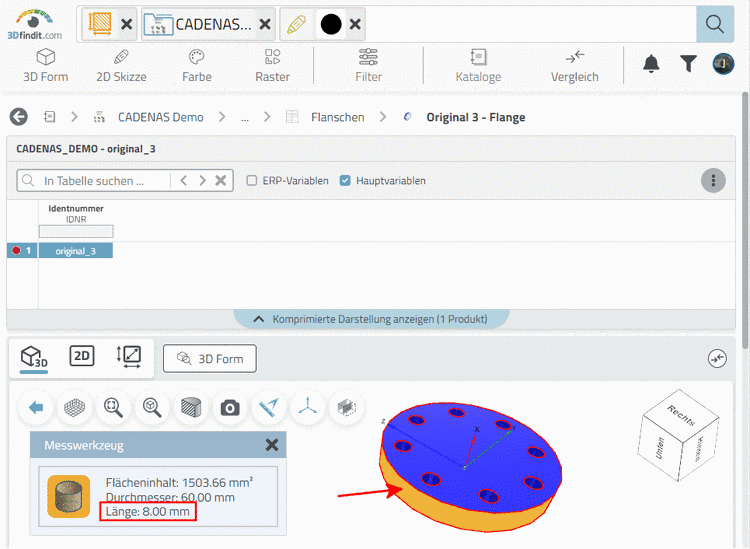Viewport: 750px width, 549px height.
Task: Uncheck Hauptvariablen checkbox
Action: (345, 181)
